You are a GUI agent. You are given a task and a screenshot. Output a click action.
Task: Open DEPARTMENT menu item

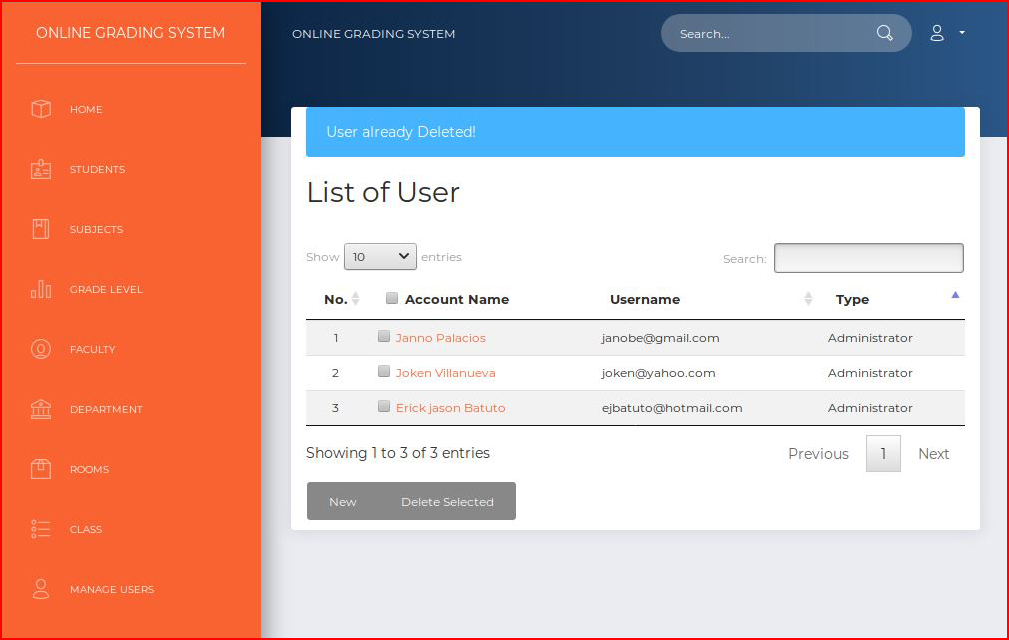pyautogui.click(x=106, y=409)
